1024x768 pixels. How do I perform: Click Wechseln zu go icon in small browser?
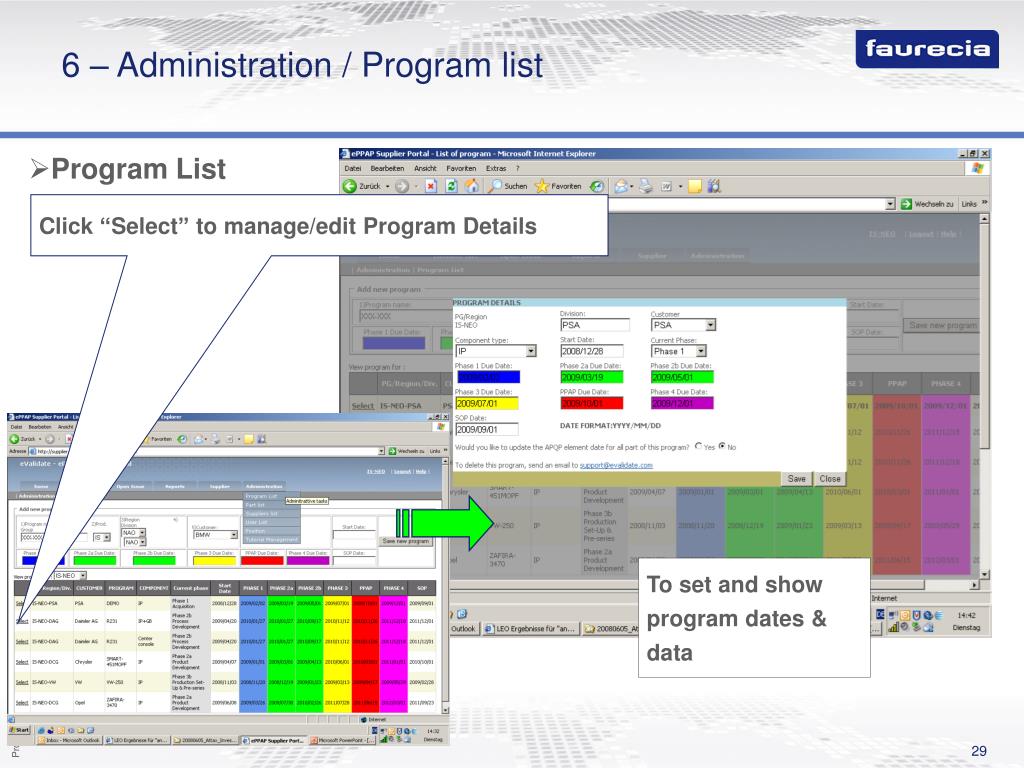click(392, 451)
